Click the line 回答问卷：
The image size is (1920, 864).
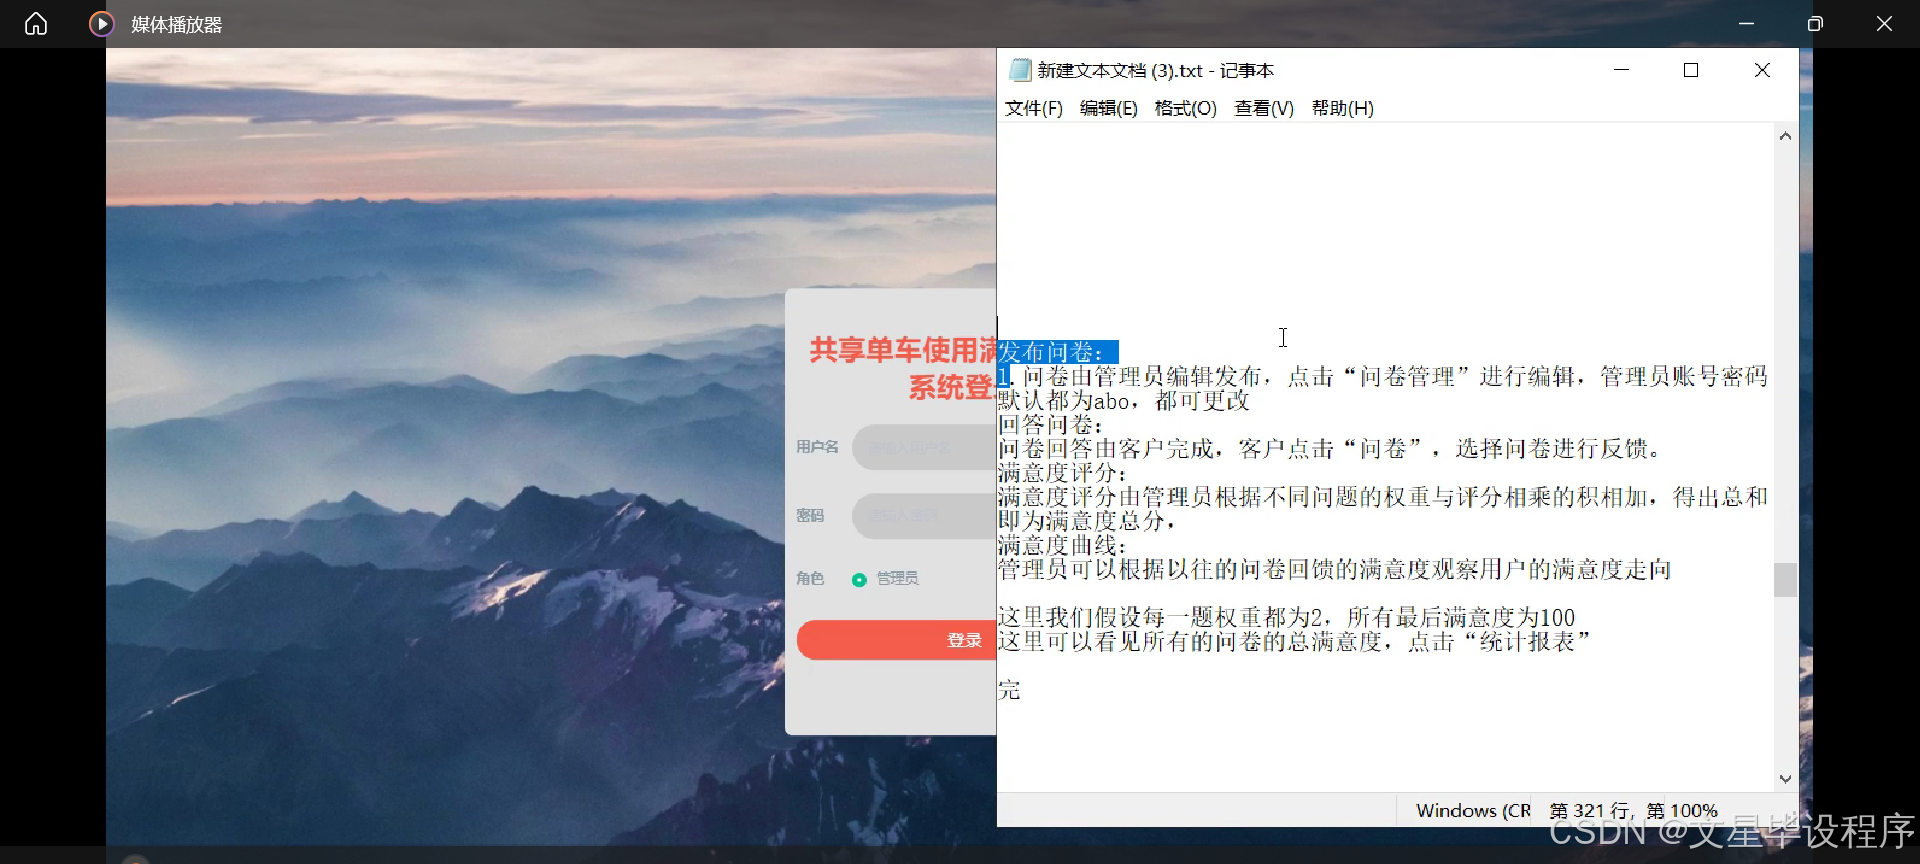[1051, 425]
